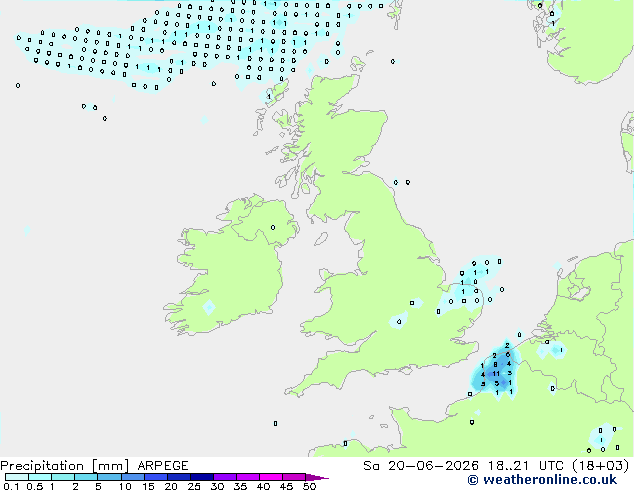Image resolution: width=634 pixels, height=490 pixels.
Task: Click the '11' precipitation value on map
Action: pyautogui.click(x=496, y=374)
